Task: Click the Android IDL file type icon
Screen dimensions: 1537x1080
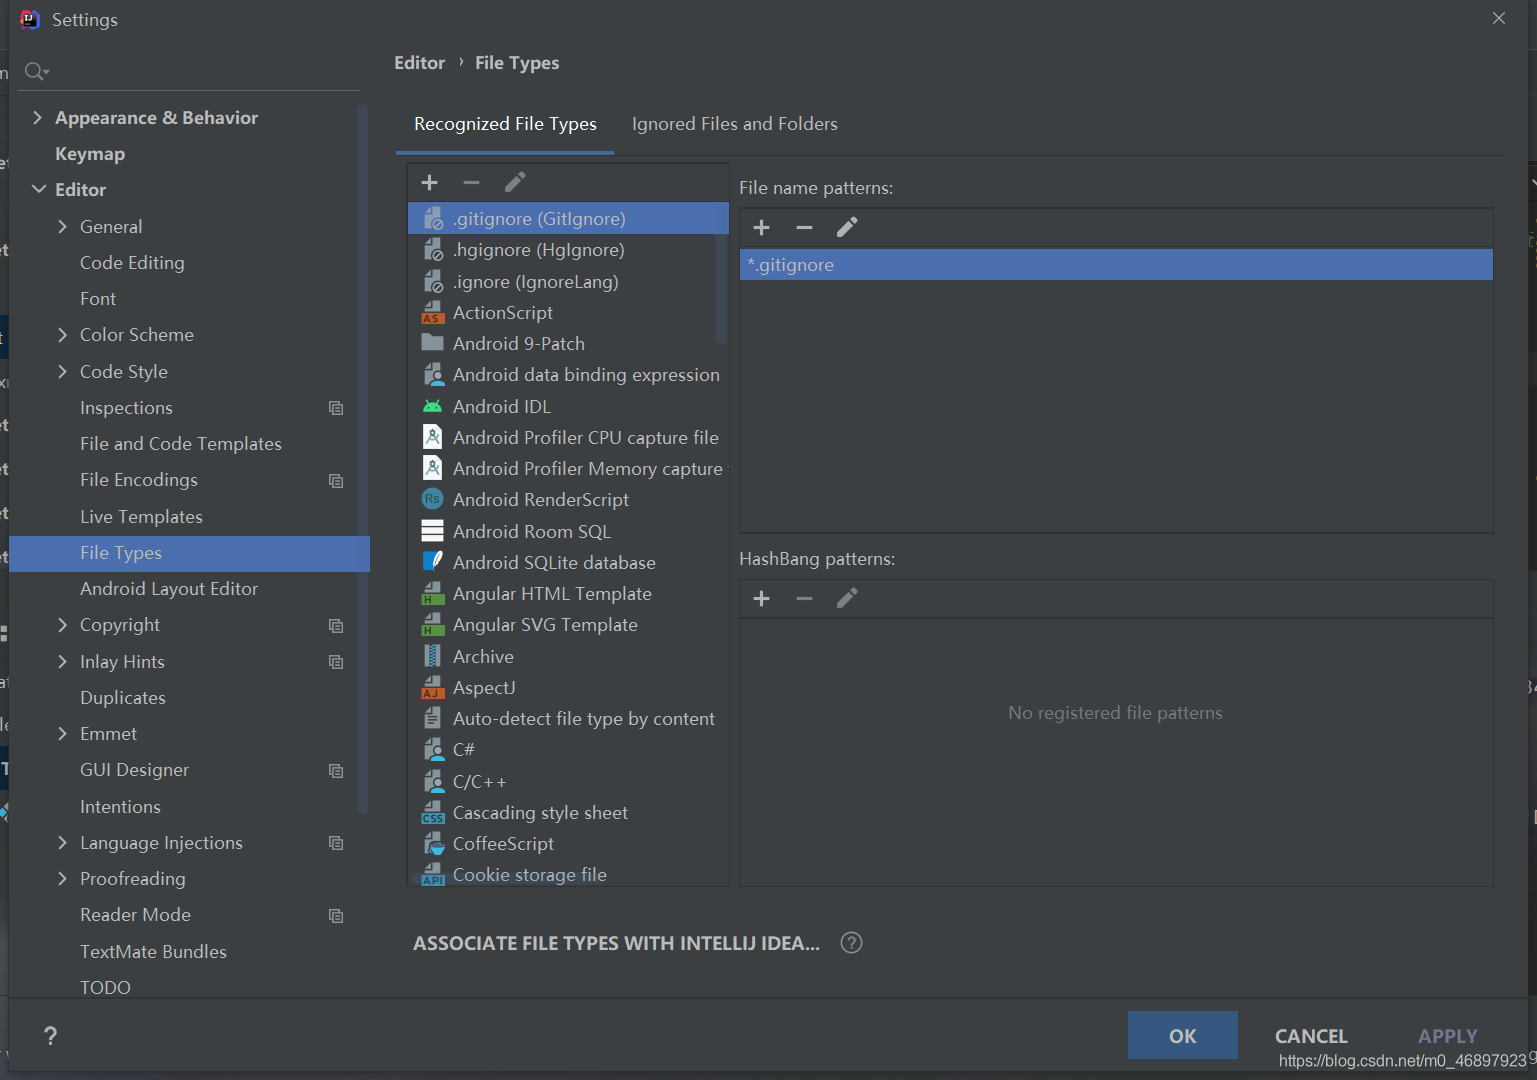Action: (432, 407)
